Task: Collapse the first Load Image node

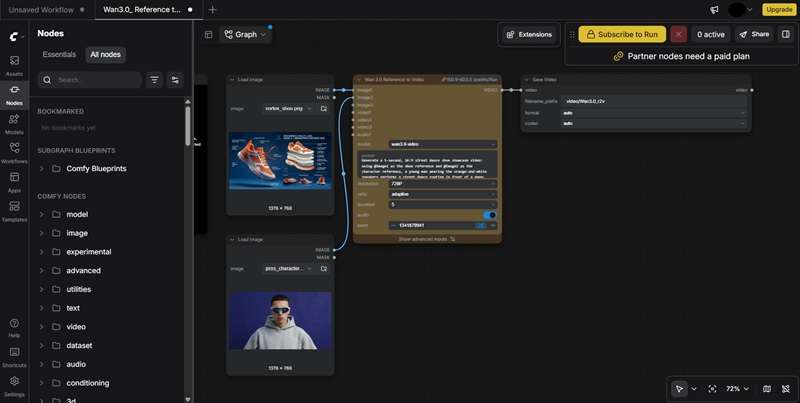Action: tap(232, 80)
